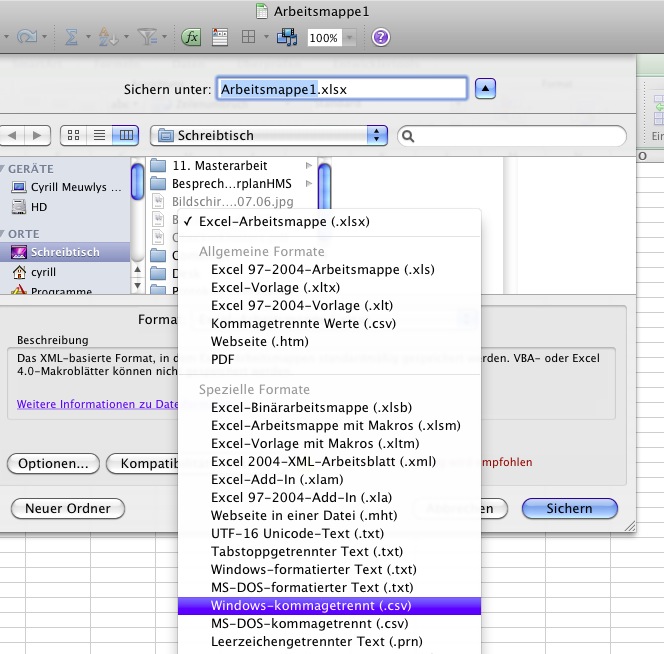Choose Windows-kommagetrennt (.csv)
Screen dimensions: 664x654
[x=329, y=606]
